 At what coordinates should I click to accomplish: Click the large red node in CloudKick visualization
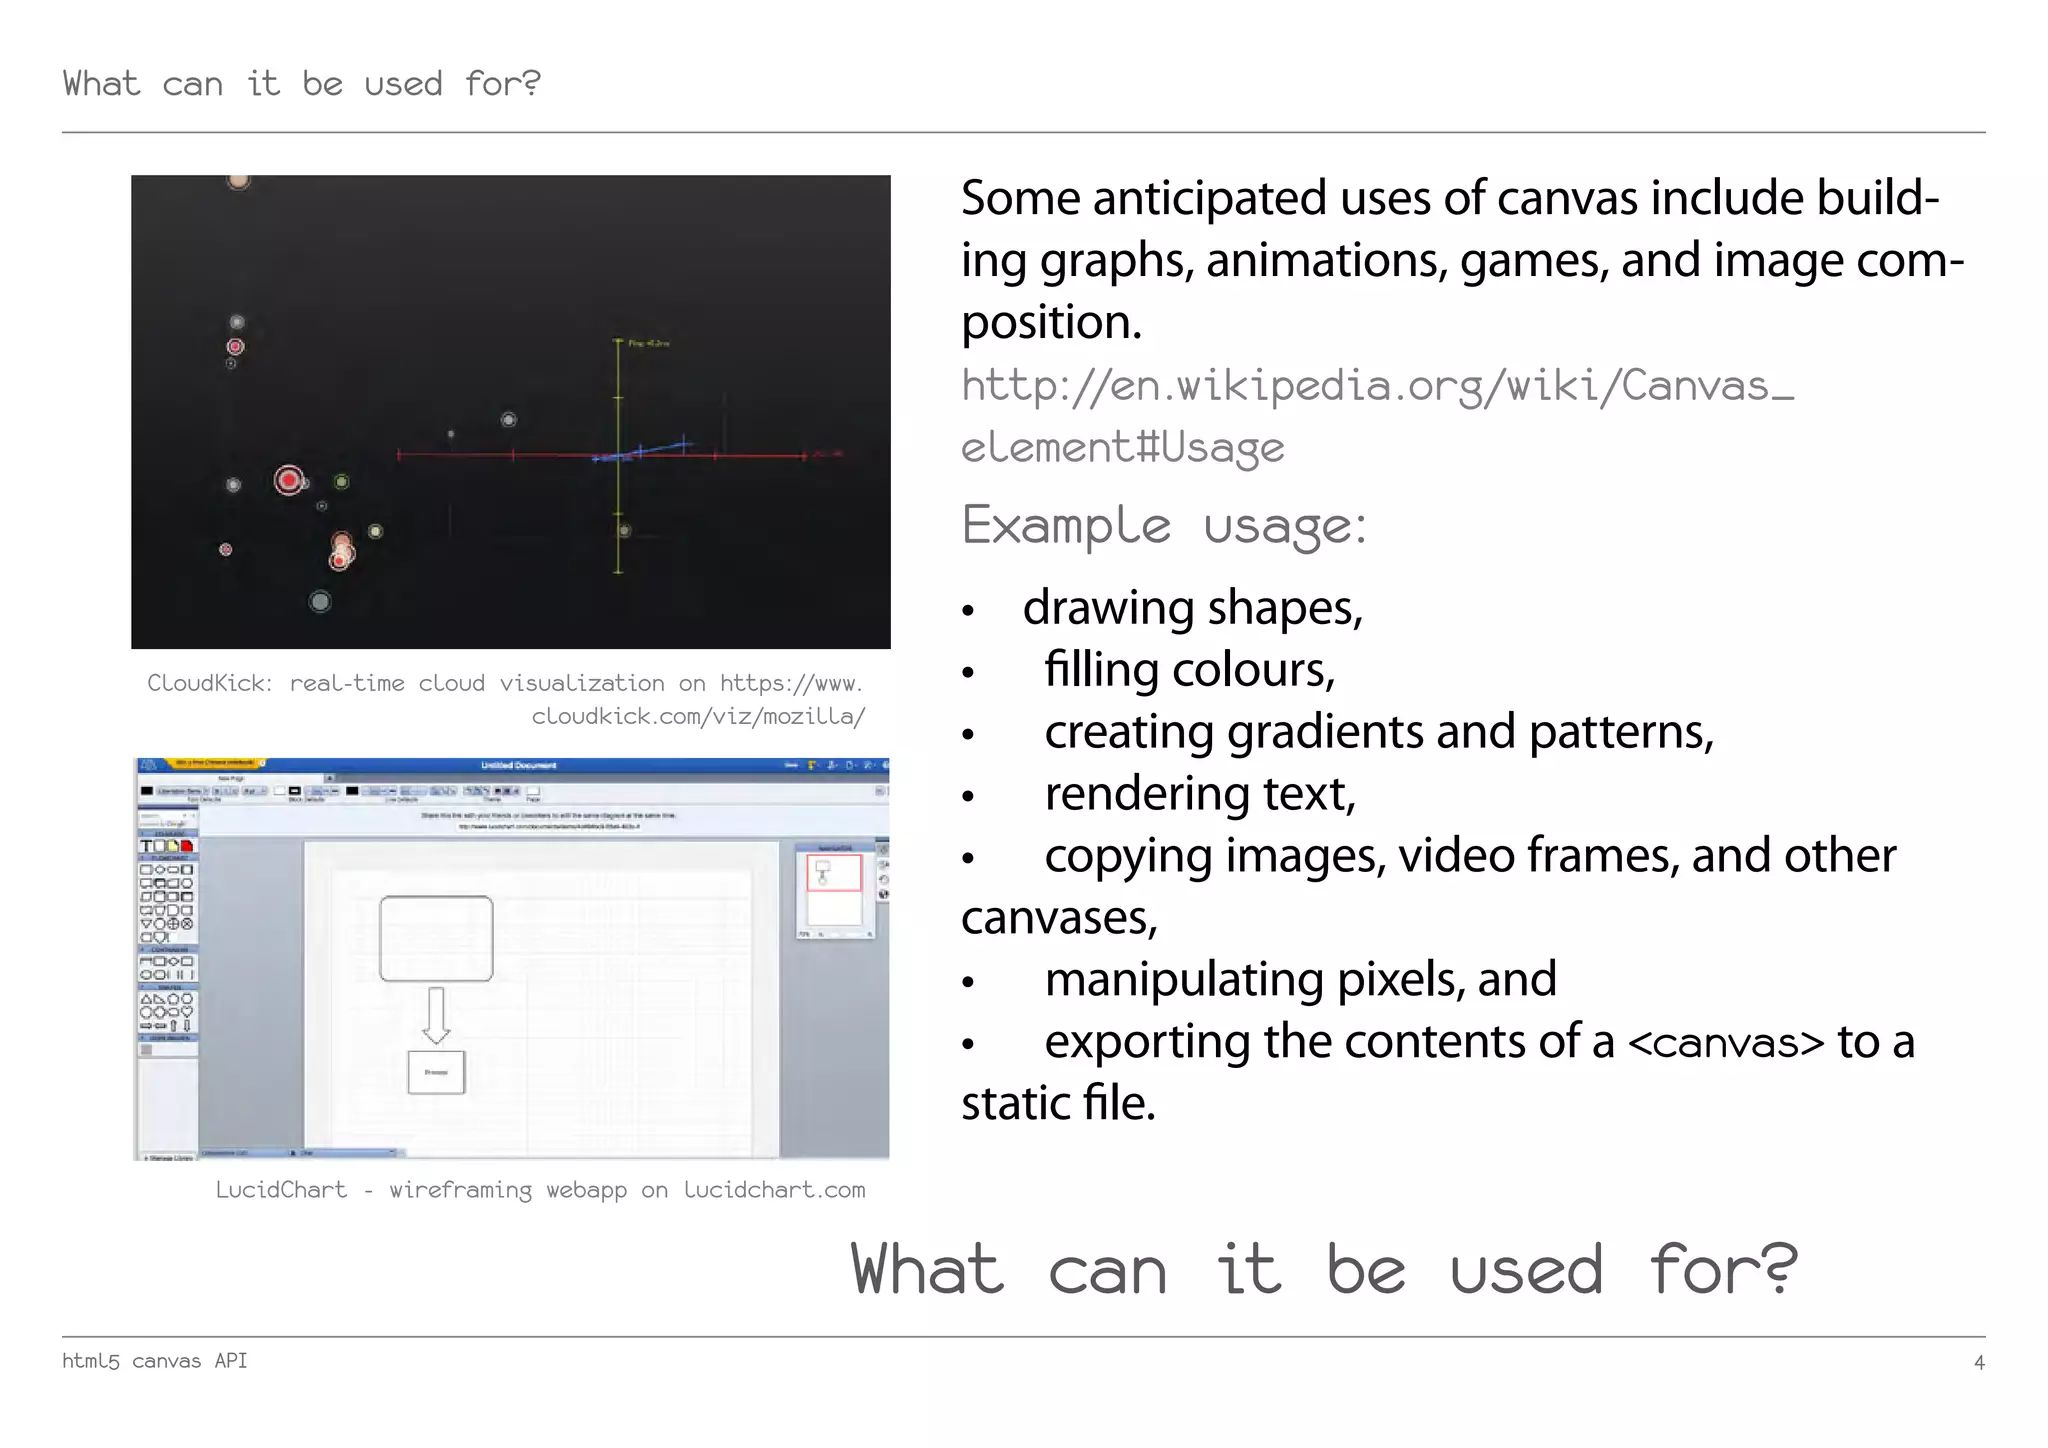pyautogui.click(x=289, y=481)
